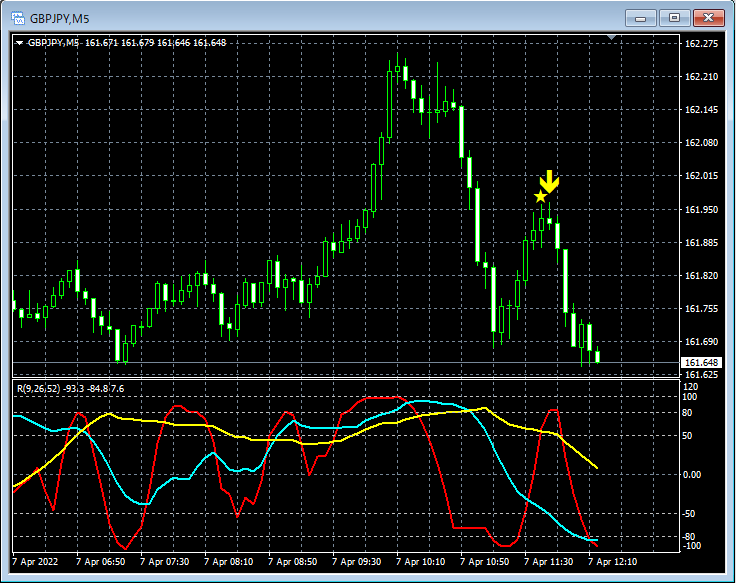Click the 7 Apr 06:50 time label

[101, 562]
